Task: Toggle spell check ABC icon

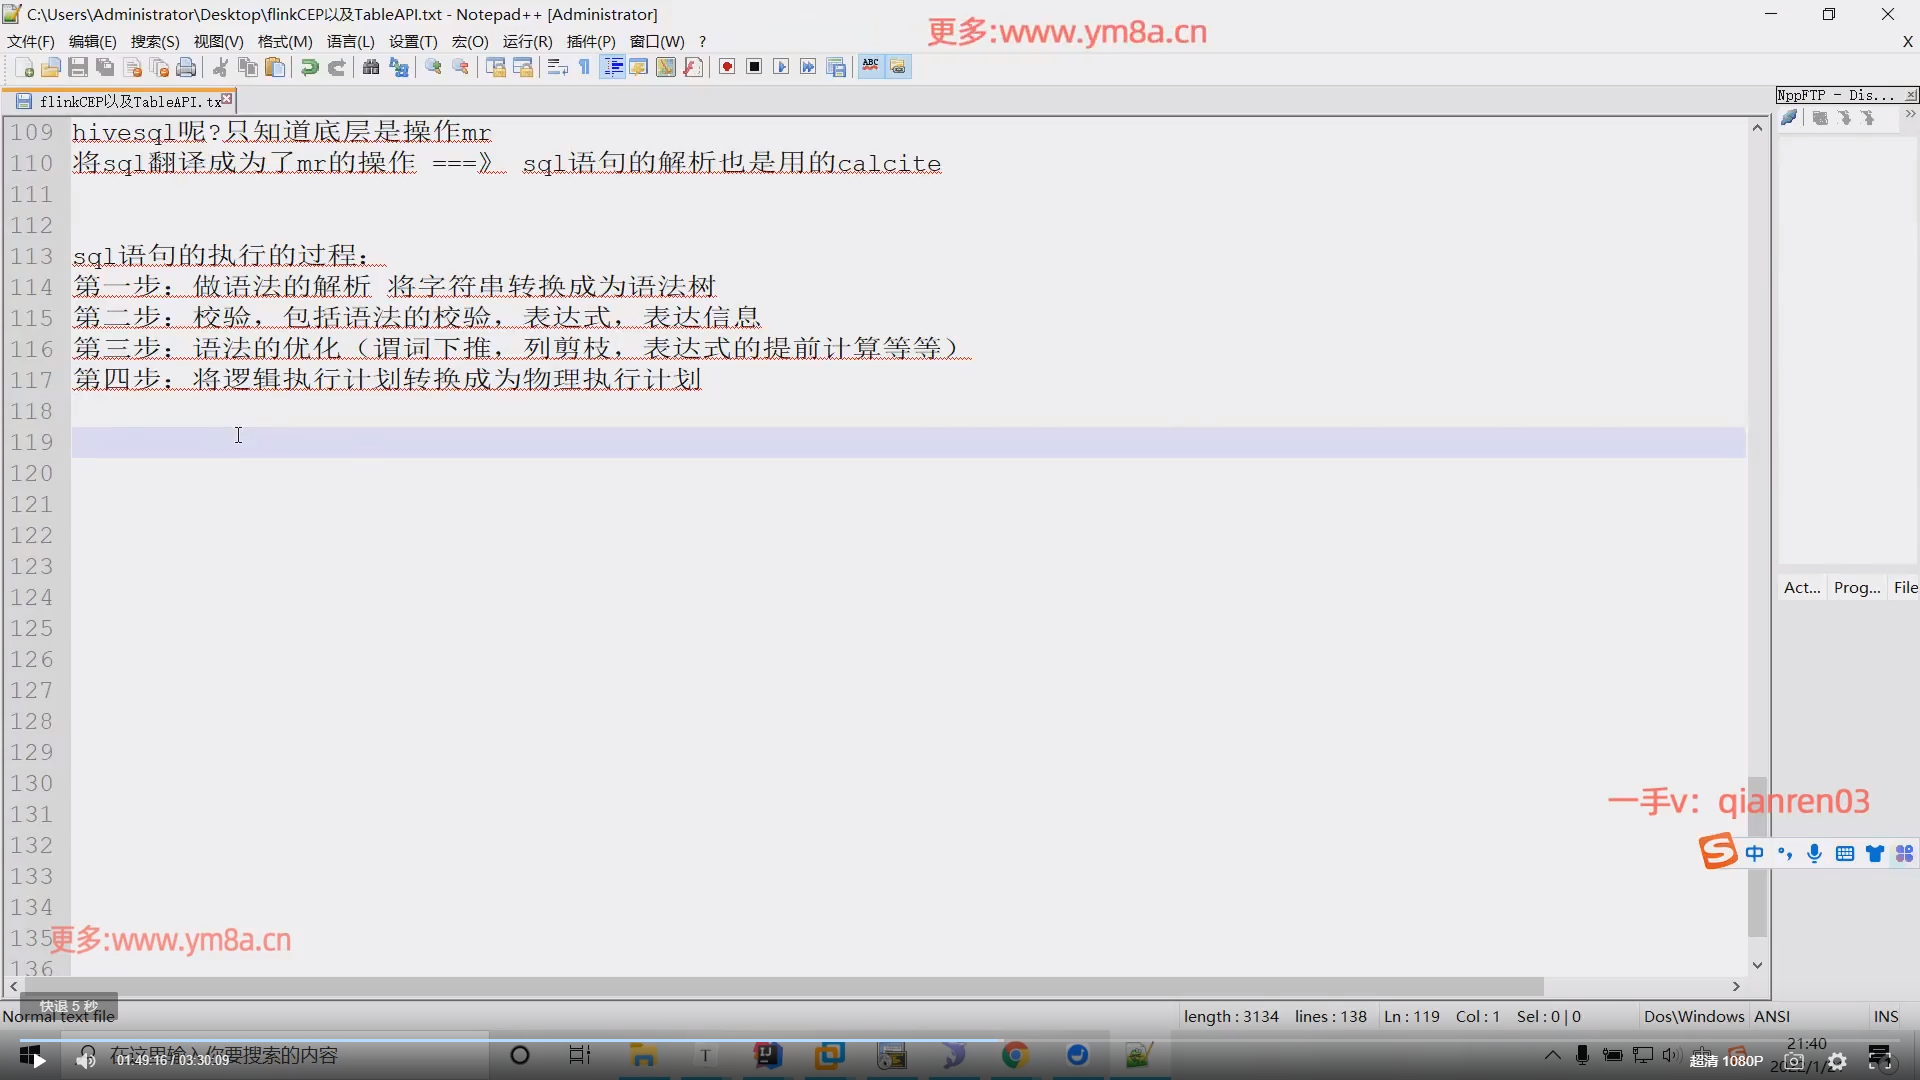Action: (871, 66)
